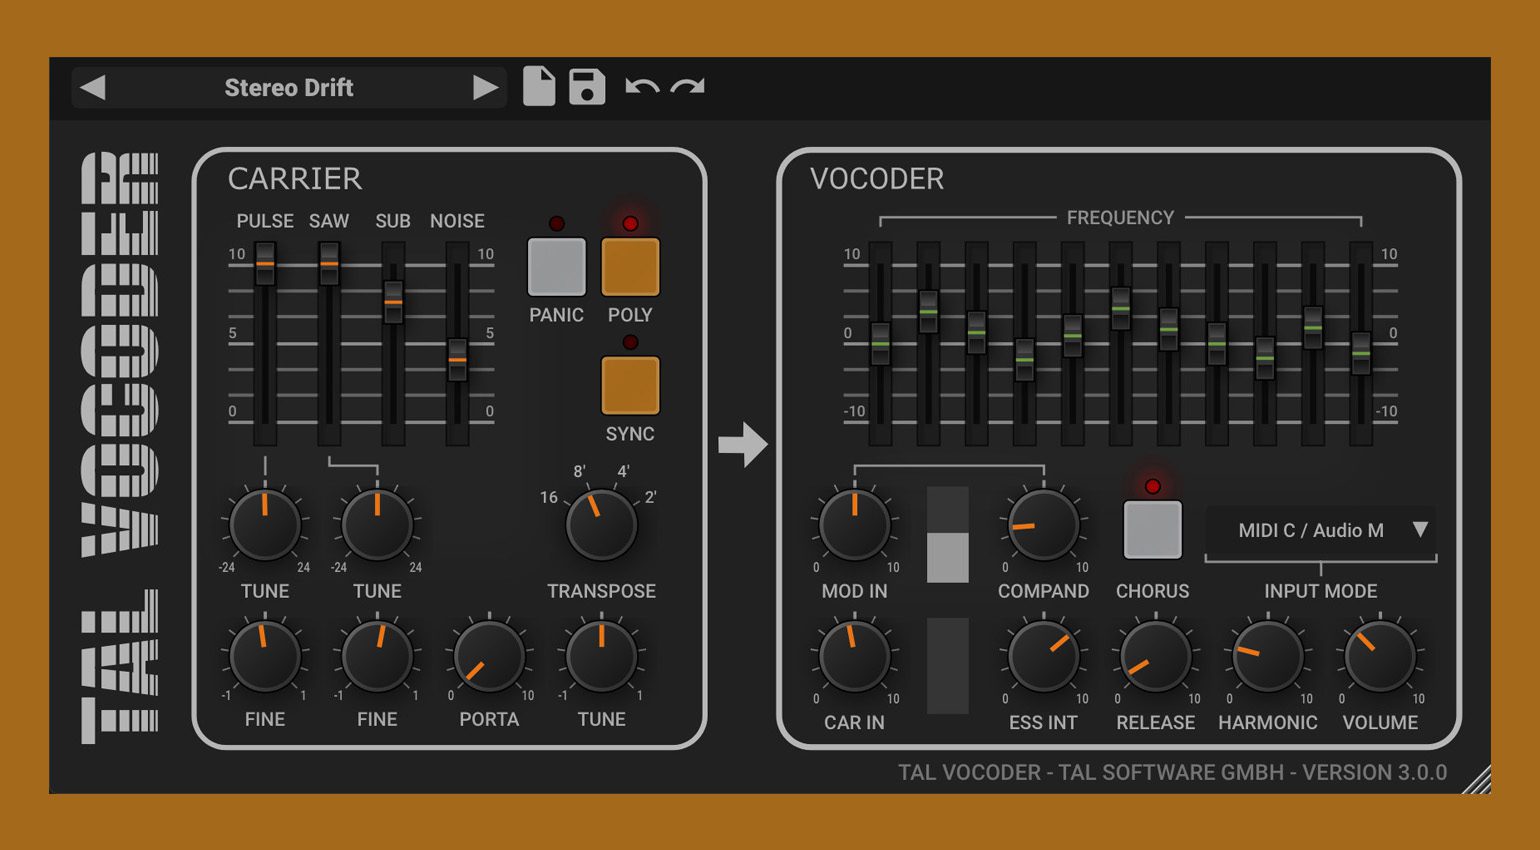The width and height of the screenshot is (1540, 850).
Task: Click the TAL Vocoder vertical logo
Action: tap(120, 447)
